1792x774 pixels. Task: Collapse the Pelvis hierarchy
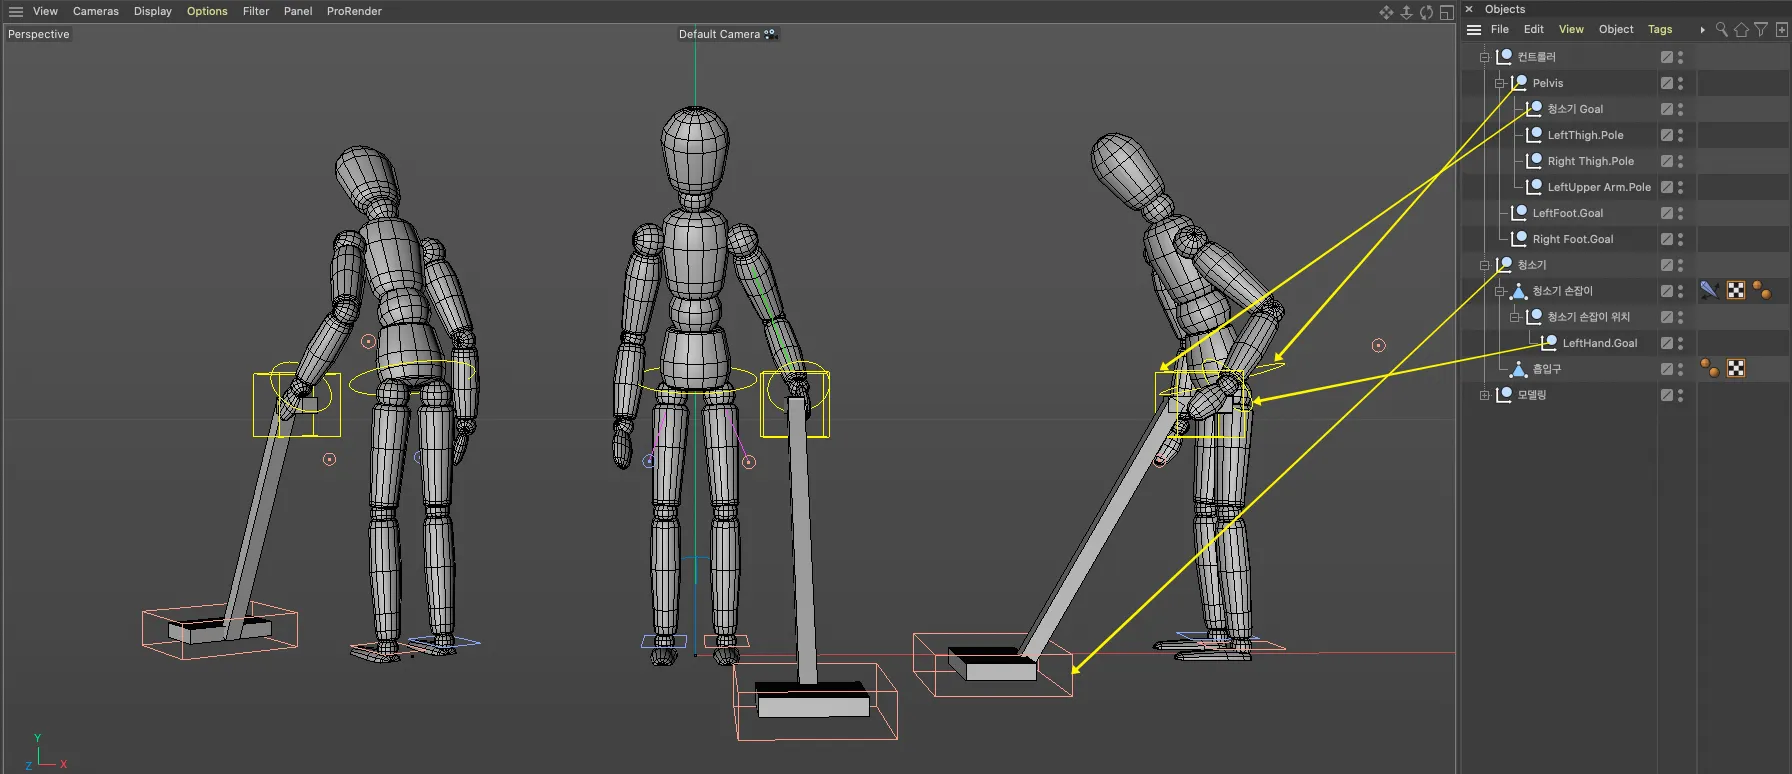[1500, 83]
